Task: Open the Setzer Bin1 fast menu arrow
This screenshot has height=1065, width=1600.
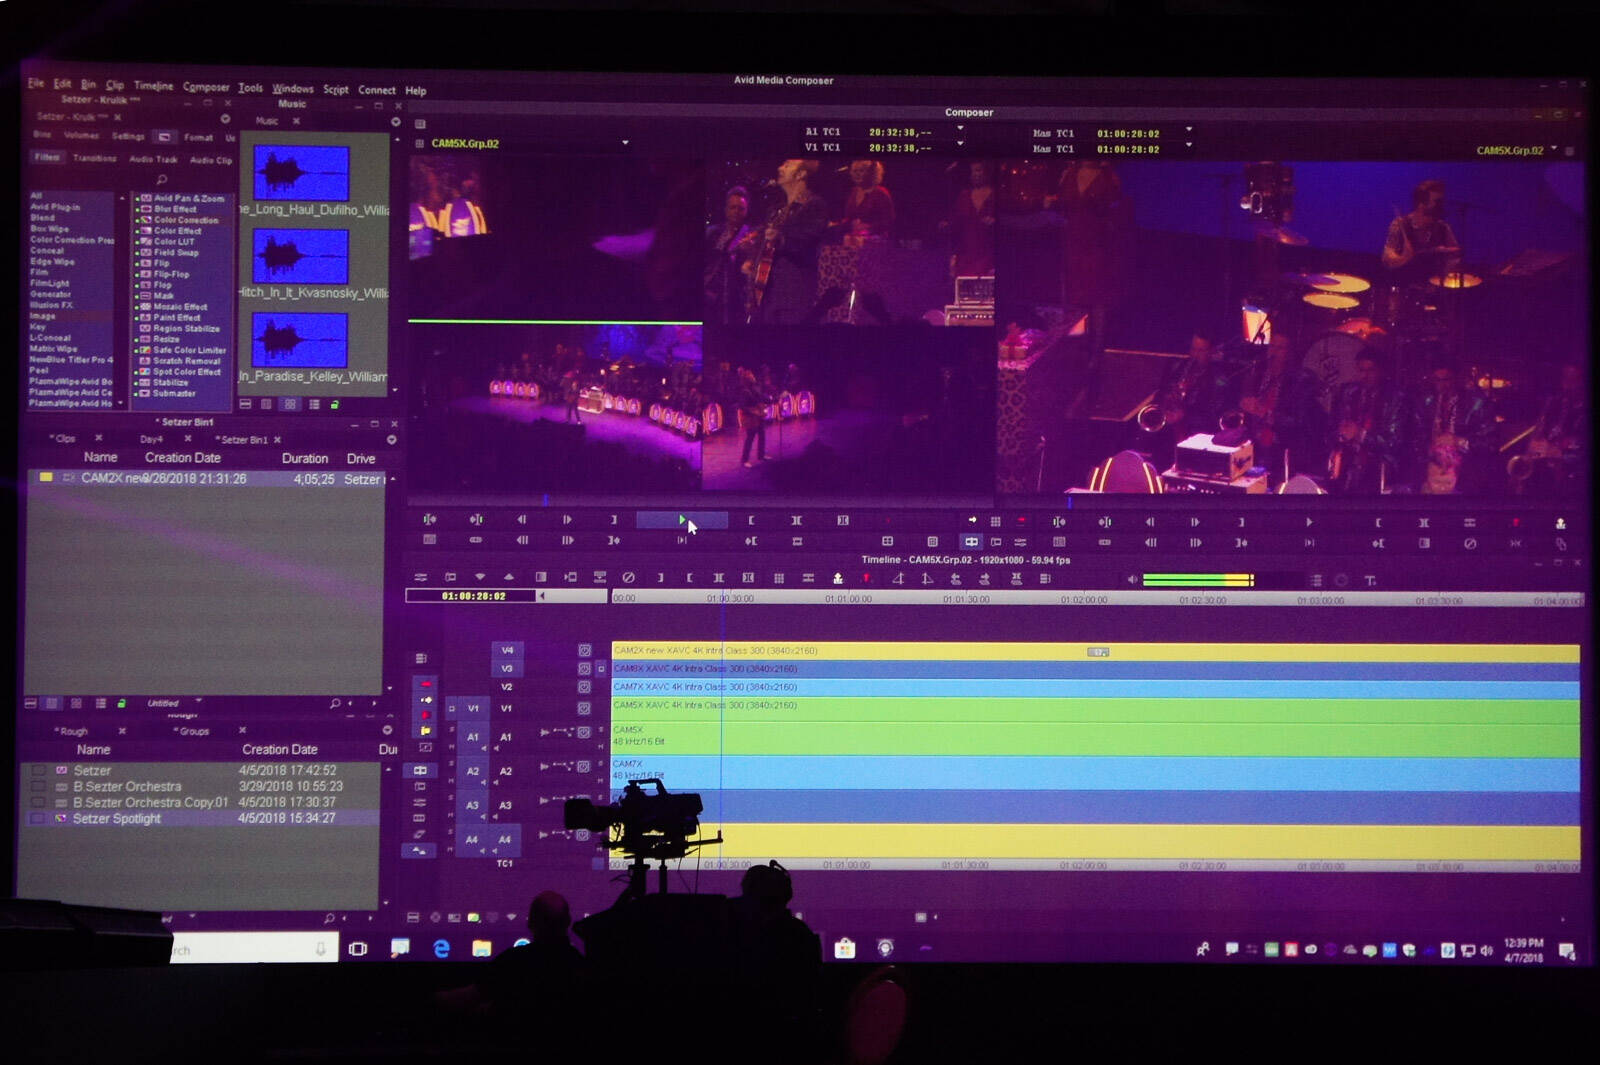Action: coord(392,440)
